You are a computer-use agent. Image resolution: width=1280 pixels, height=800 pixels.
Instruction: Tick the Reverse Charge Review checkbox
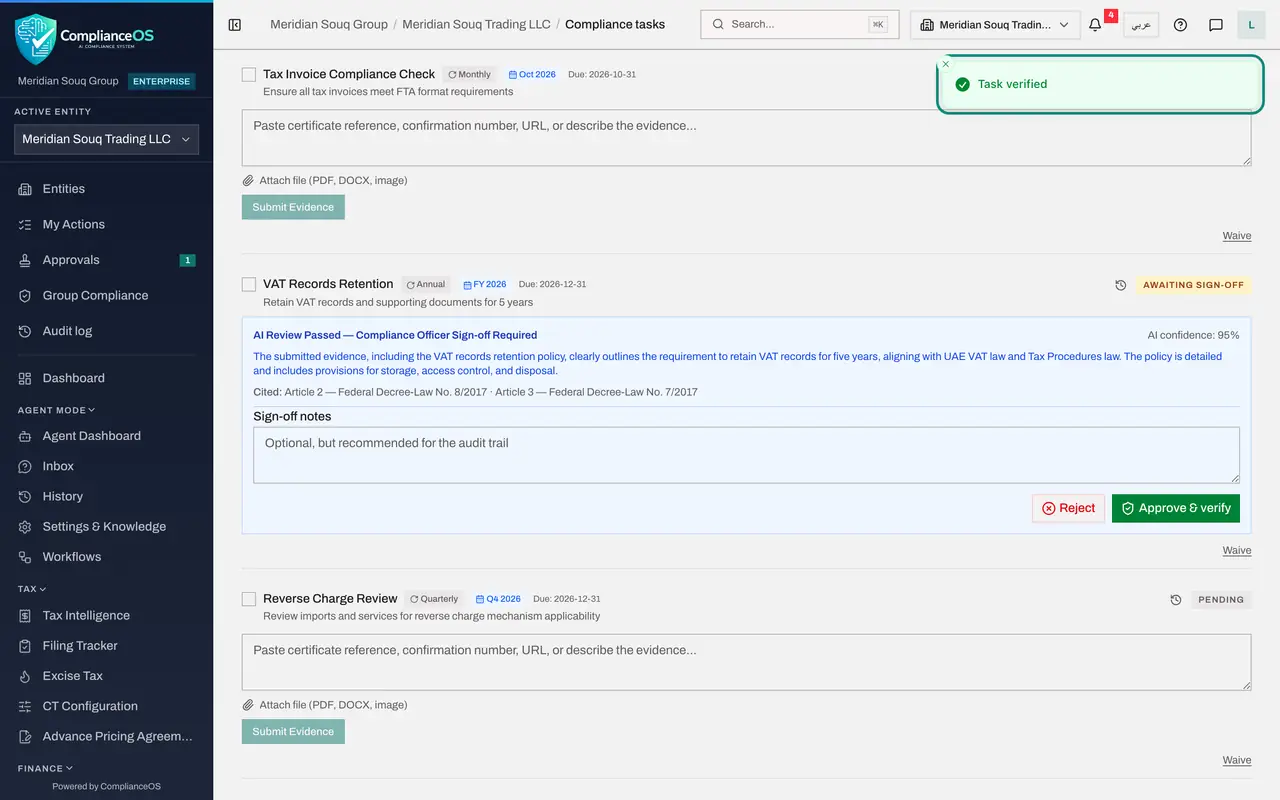pos(249,599)
